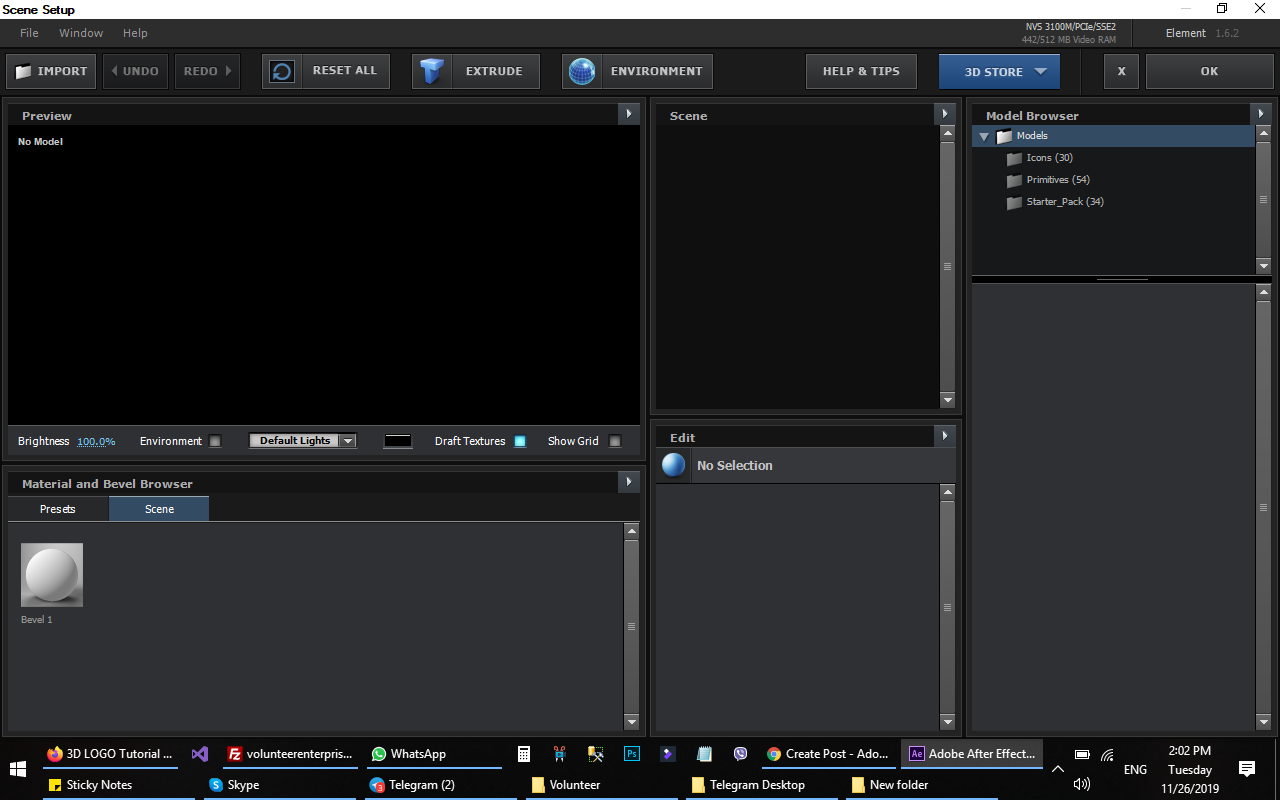
Task: Click the OK button to confirm
Action: coord(1209,71)
